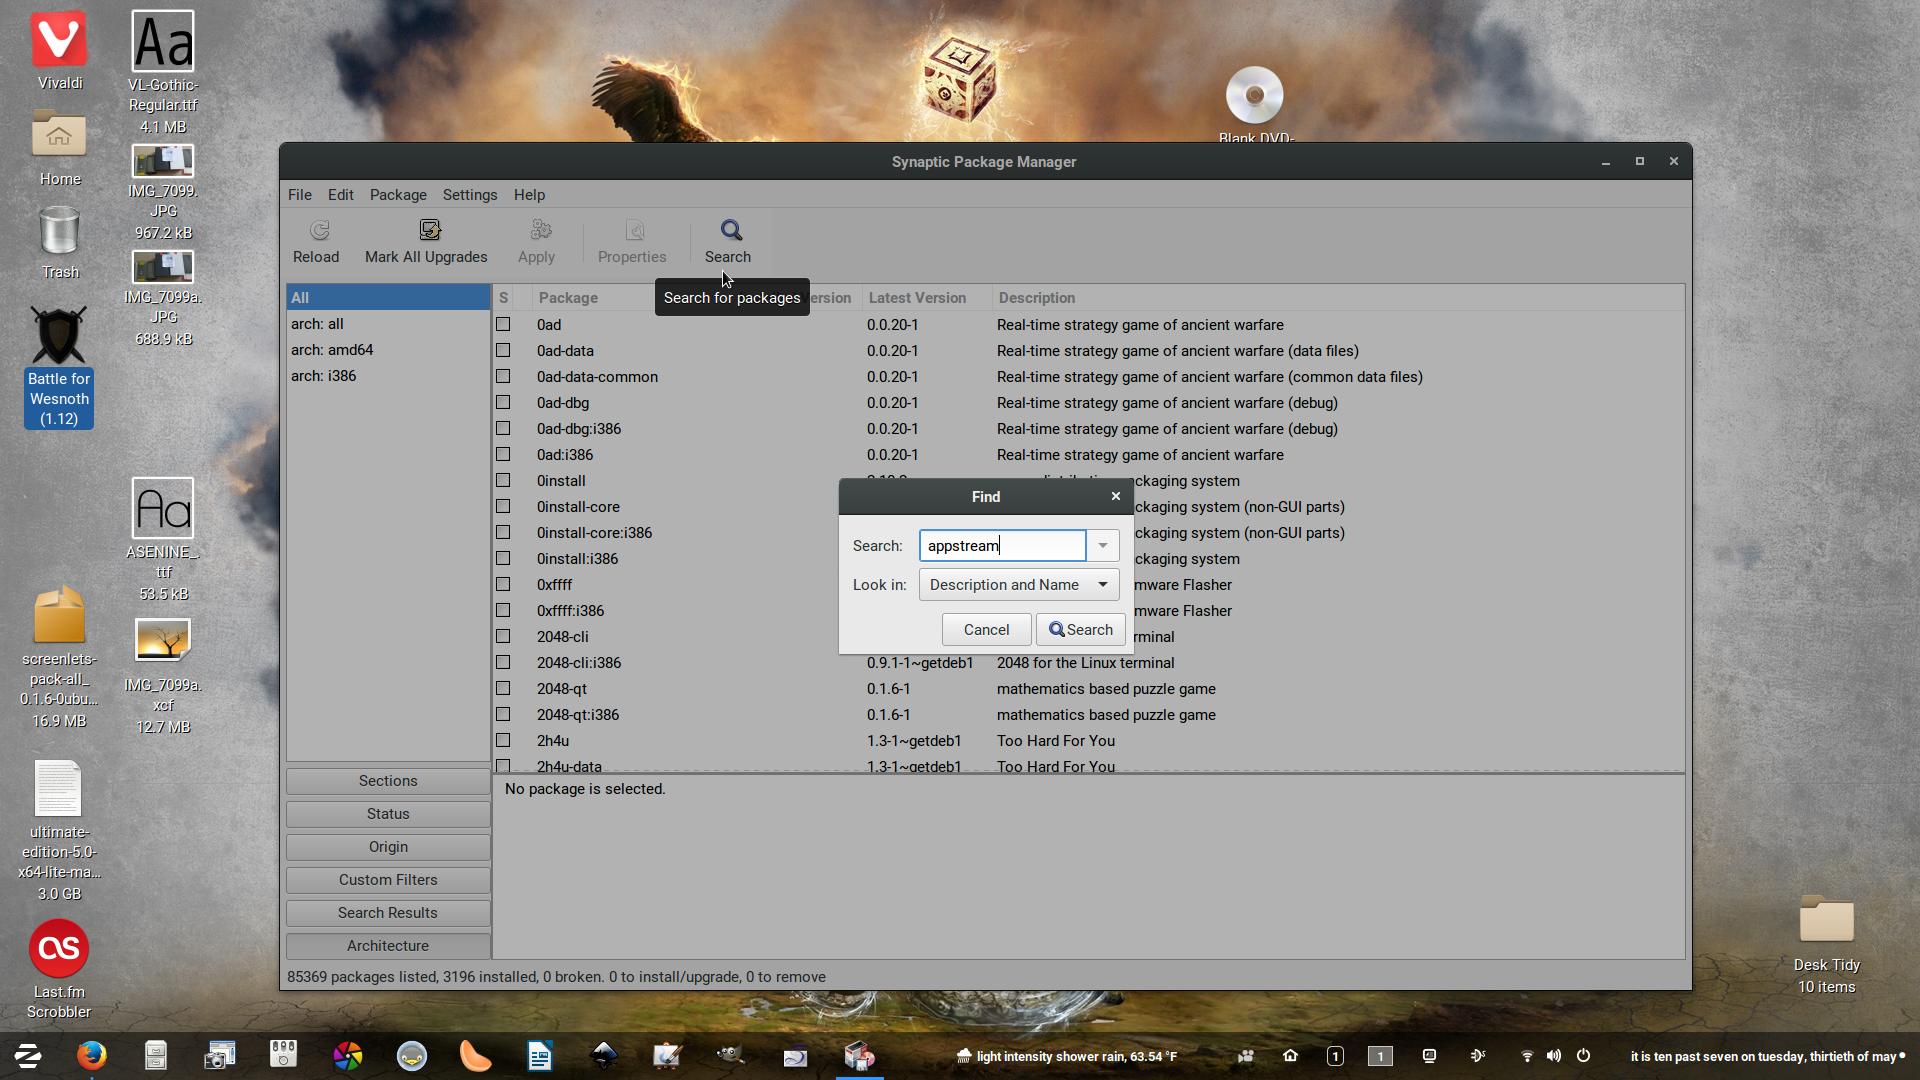Open Firefox from the taskbar
Viewport: 1920px width, 1080px height.
[x=91, y=1056]
